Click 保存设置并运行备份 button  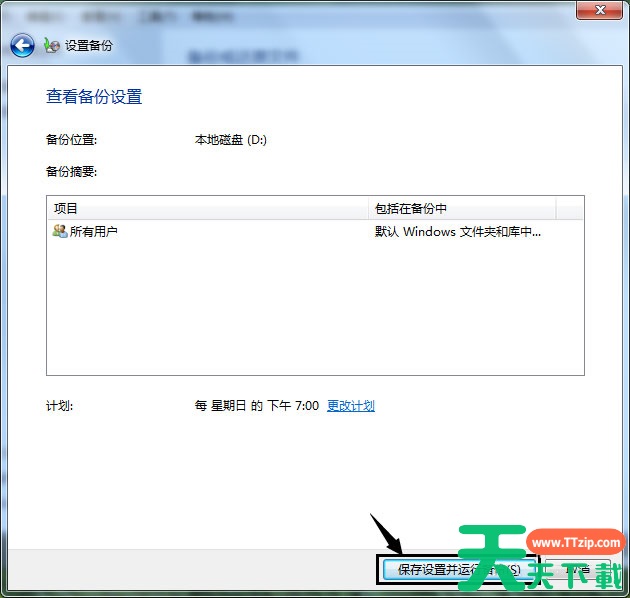(x=459, y=569)
